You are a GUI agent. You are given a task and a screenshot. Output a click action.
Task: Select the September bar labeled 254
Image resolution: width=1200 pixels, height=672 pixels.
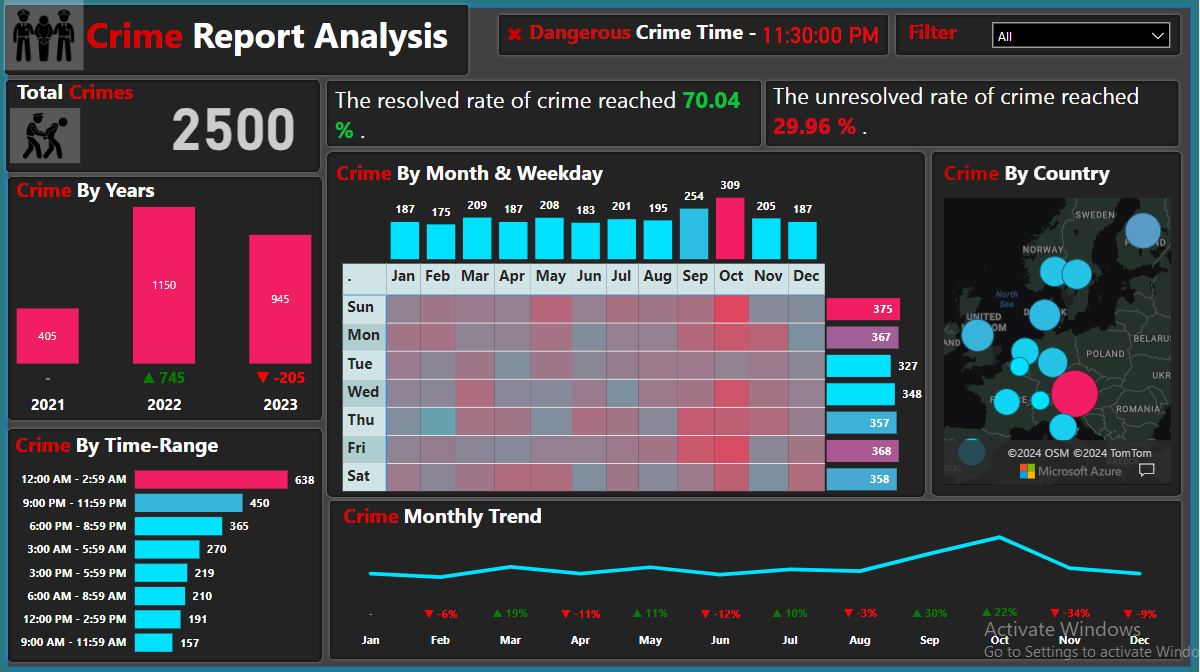[694, 234]
